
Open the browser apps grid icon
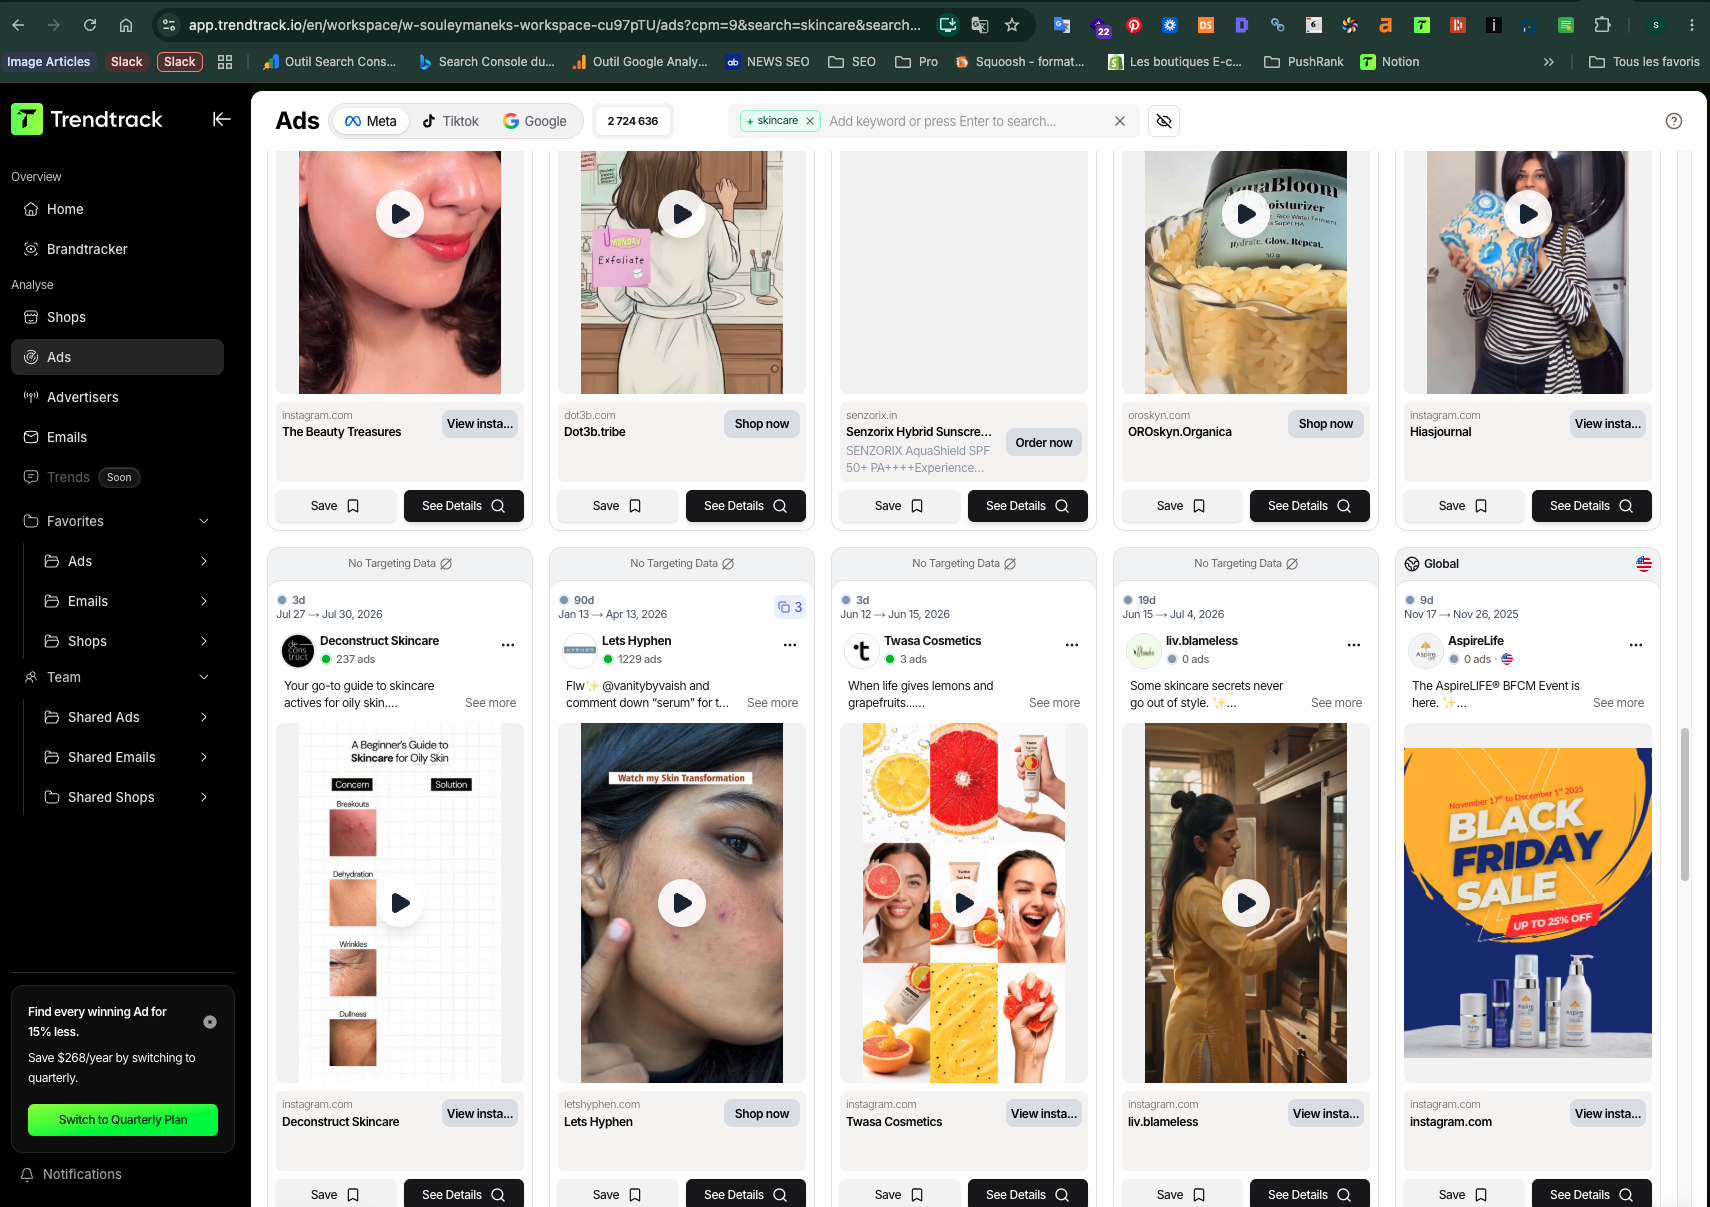[x=225, y=62]
